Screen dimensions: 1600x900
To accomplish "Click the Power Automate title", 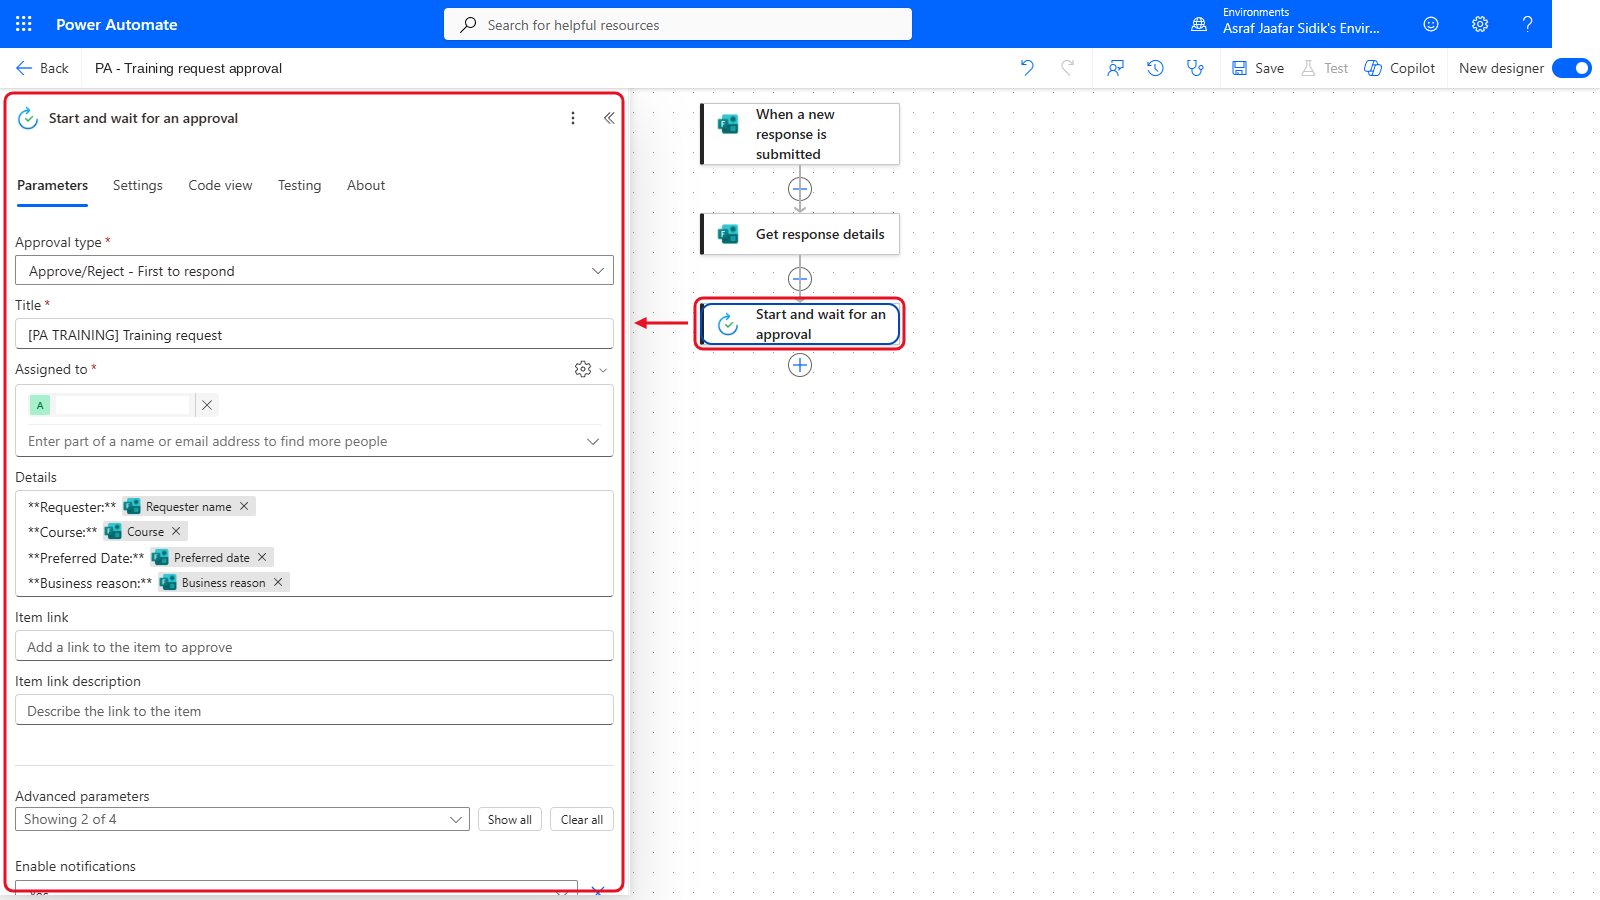I will click(117, 24).
